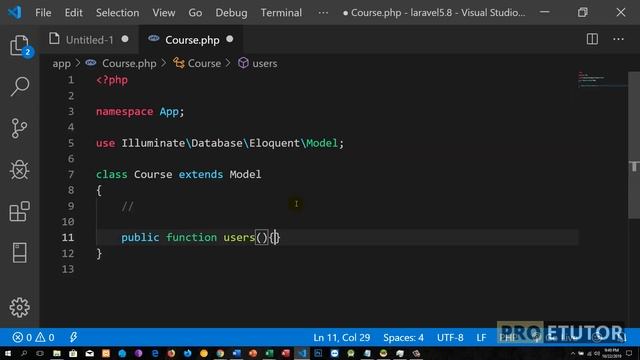The width and height of the screenshot is (640, 360).
Task: Click the comment slashes on line 9
Action: click(127, 206)
